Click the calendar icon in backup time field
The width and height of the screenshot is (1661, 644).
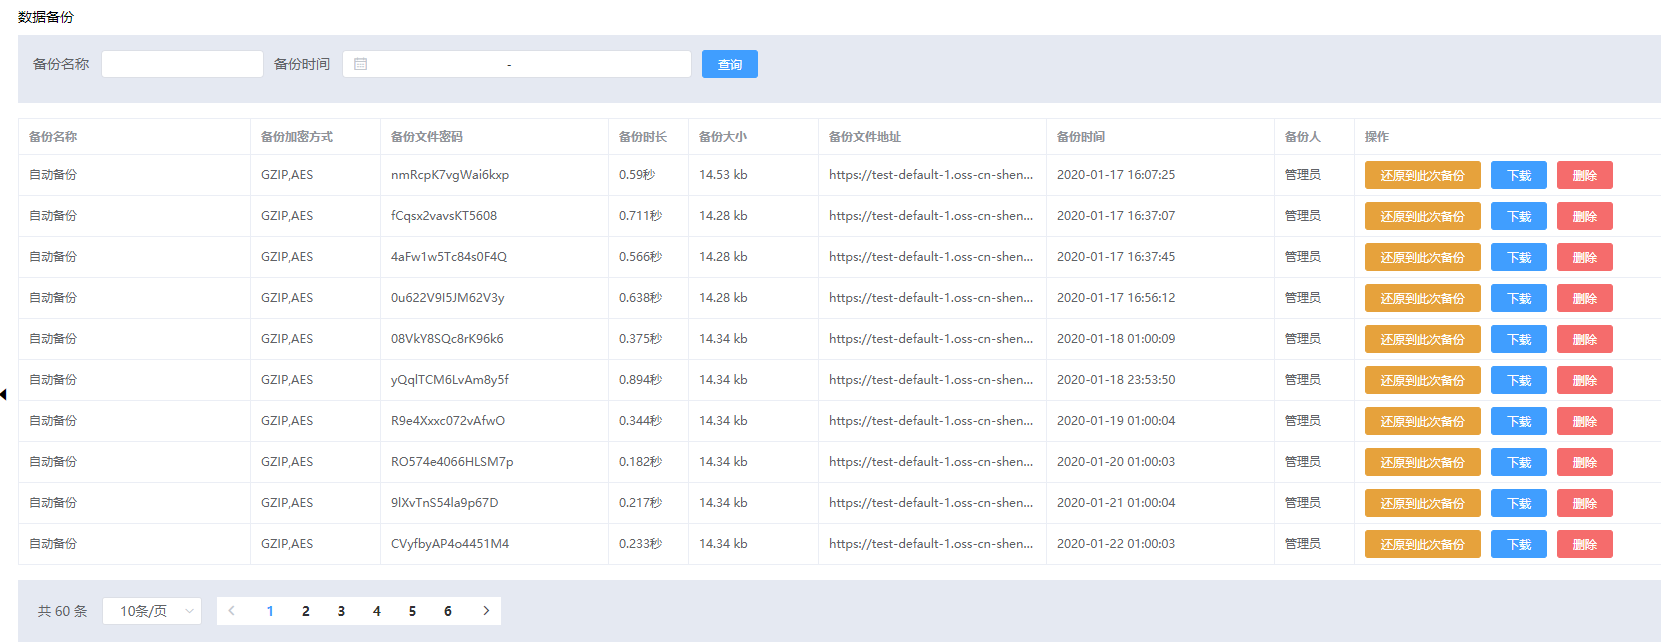361,64
